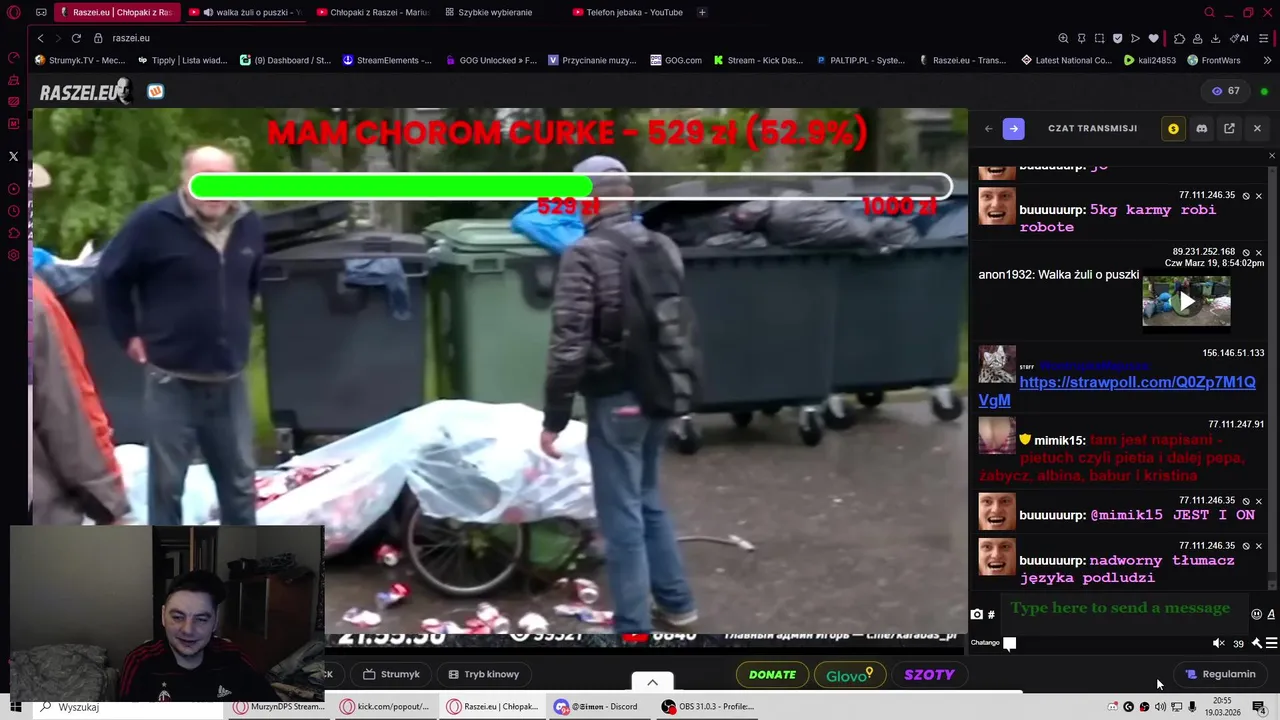Viewport: 1280px width, 720px height.
Task: Open the browser extensions cube icon
Action: click(1179, 38)
